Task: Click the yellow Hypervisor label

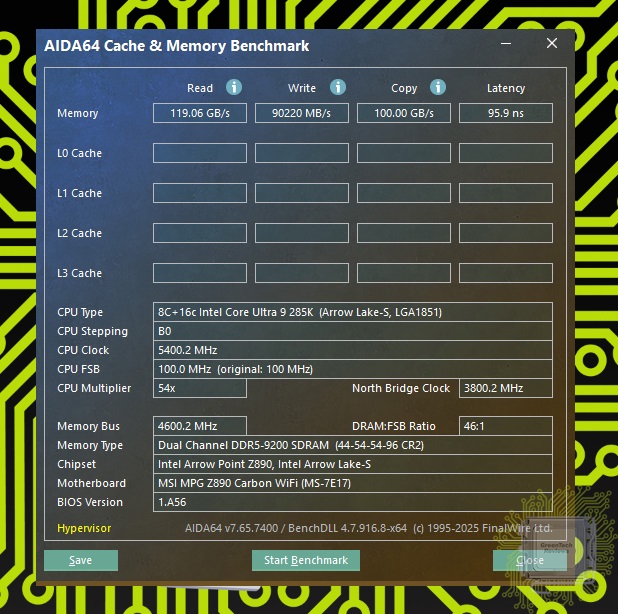Action: pyautogui.click(x=84, y=528)
